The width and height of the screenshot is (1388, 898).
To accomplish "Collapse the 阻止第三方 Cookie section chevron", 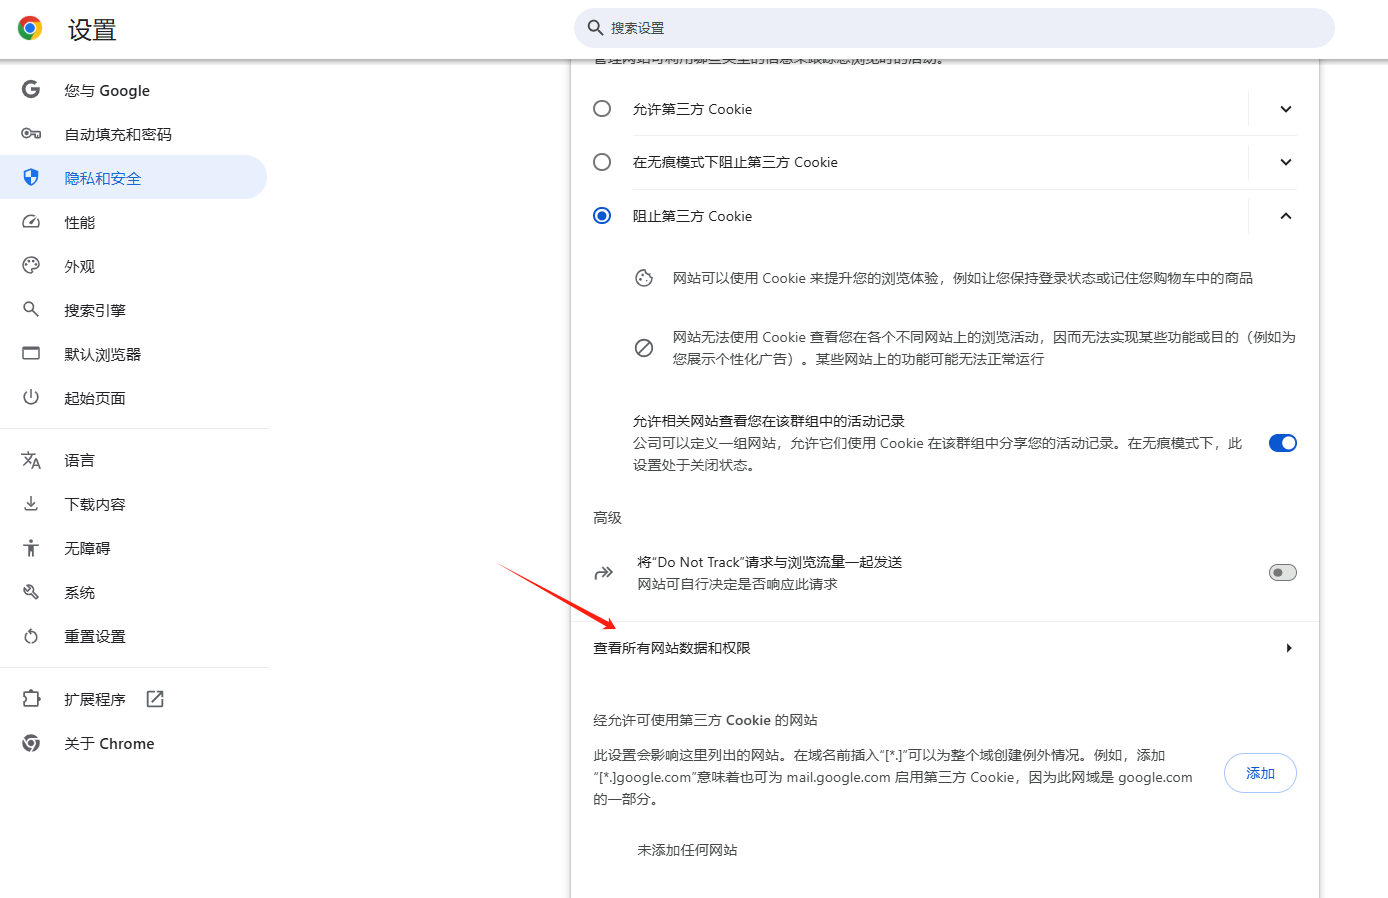I will point(1286,216).
